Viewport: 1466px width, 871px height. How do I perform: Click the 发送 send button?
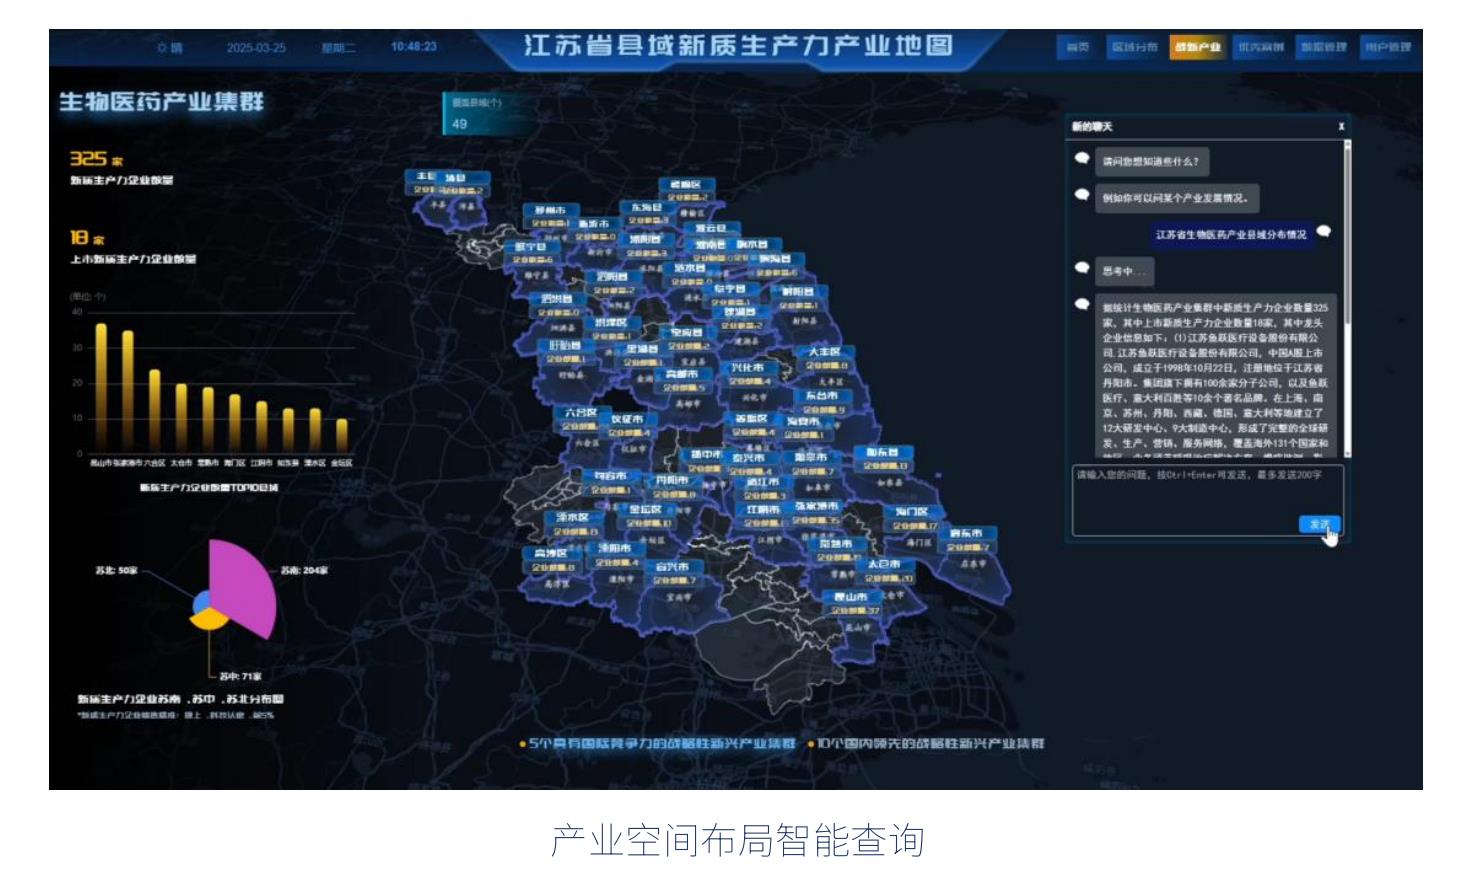coord(1319,524)
